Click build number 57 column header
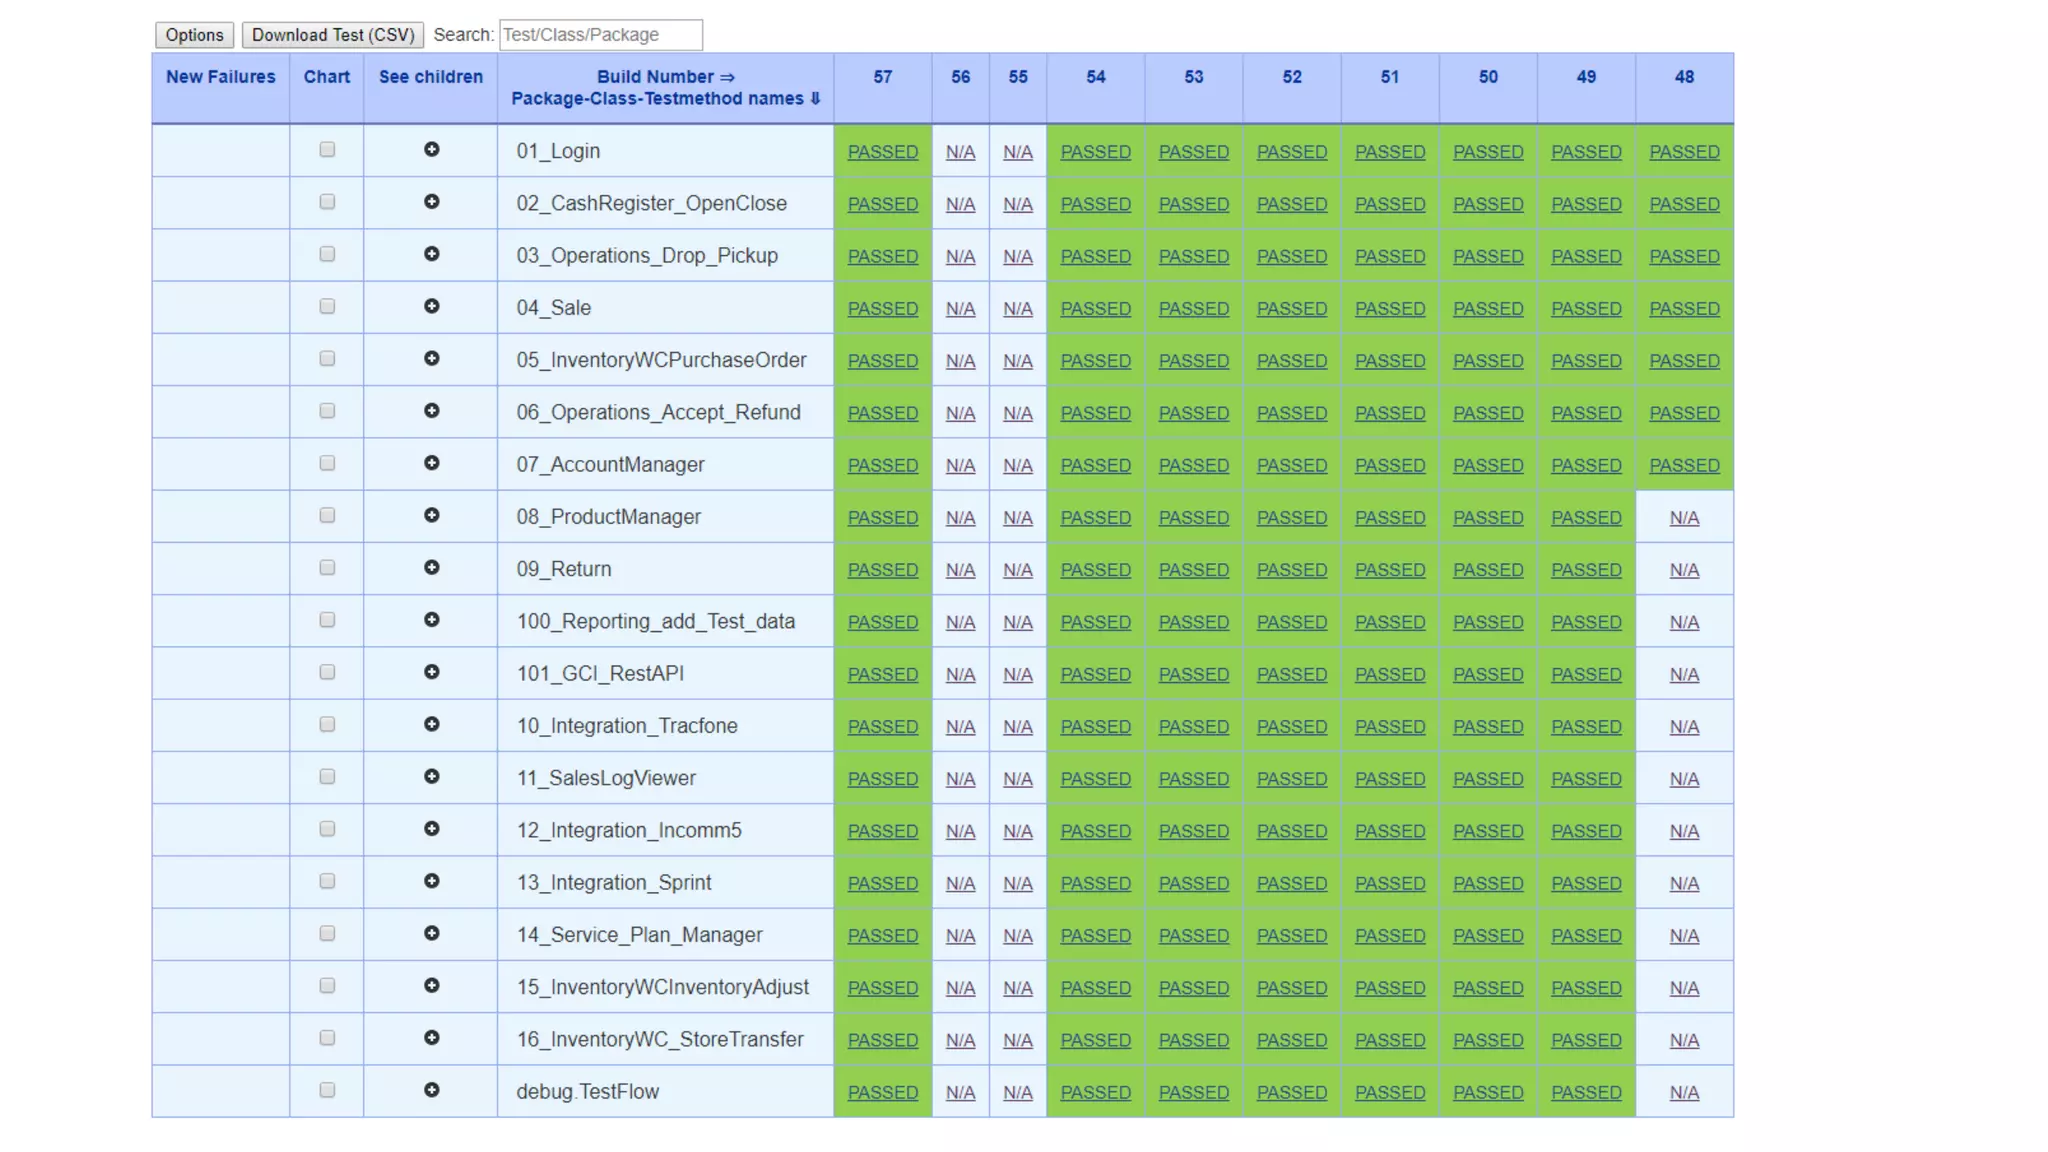The image size is (2048, 1152). click(x=882, y=77)
